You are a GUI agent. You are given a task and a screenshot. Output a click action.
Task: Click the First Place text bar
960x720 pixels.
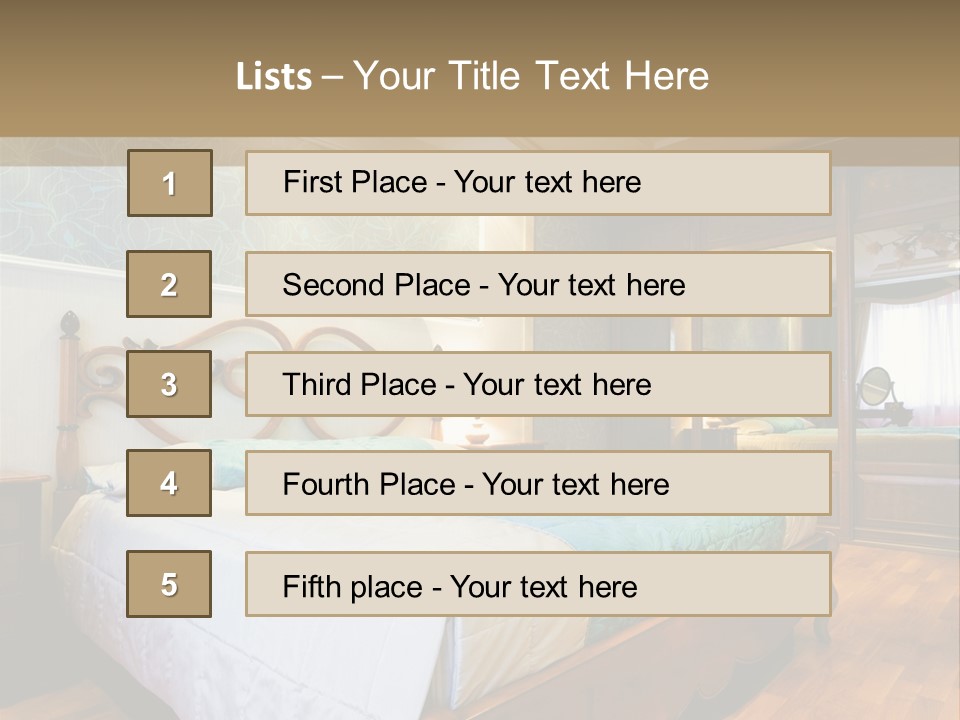[538, 183]
